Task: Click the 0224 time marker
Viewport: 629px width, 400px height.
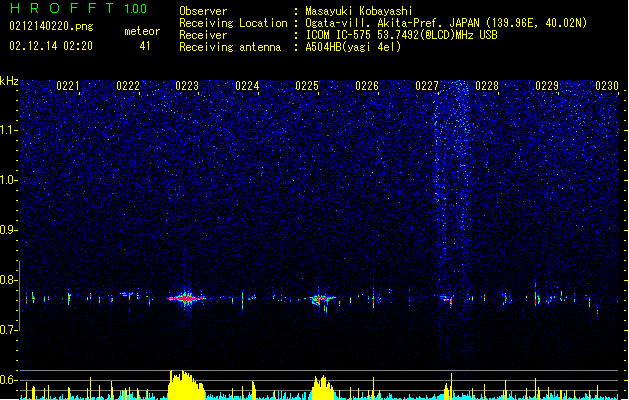Action: (247, 86)
